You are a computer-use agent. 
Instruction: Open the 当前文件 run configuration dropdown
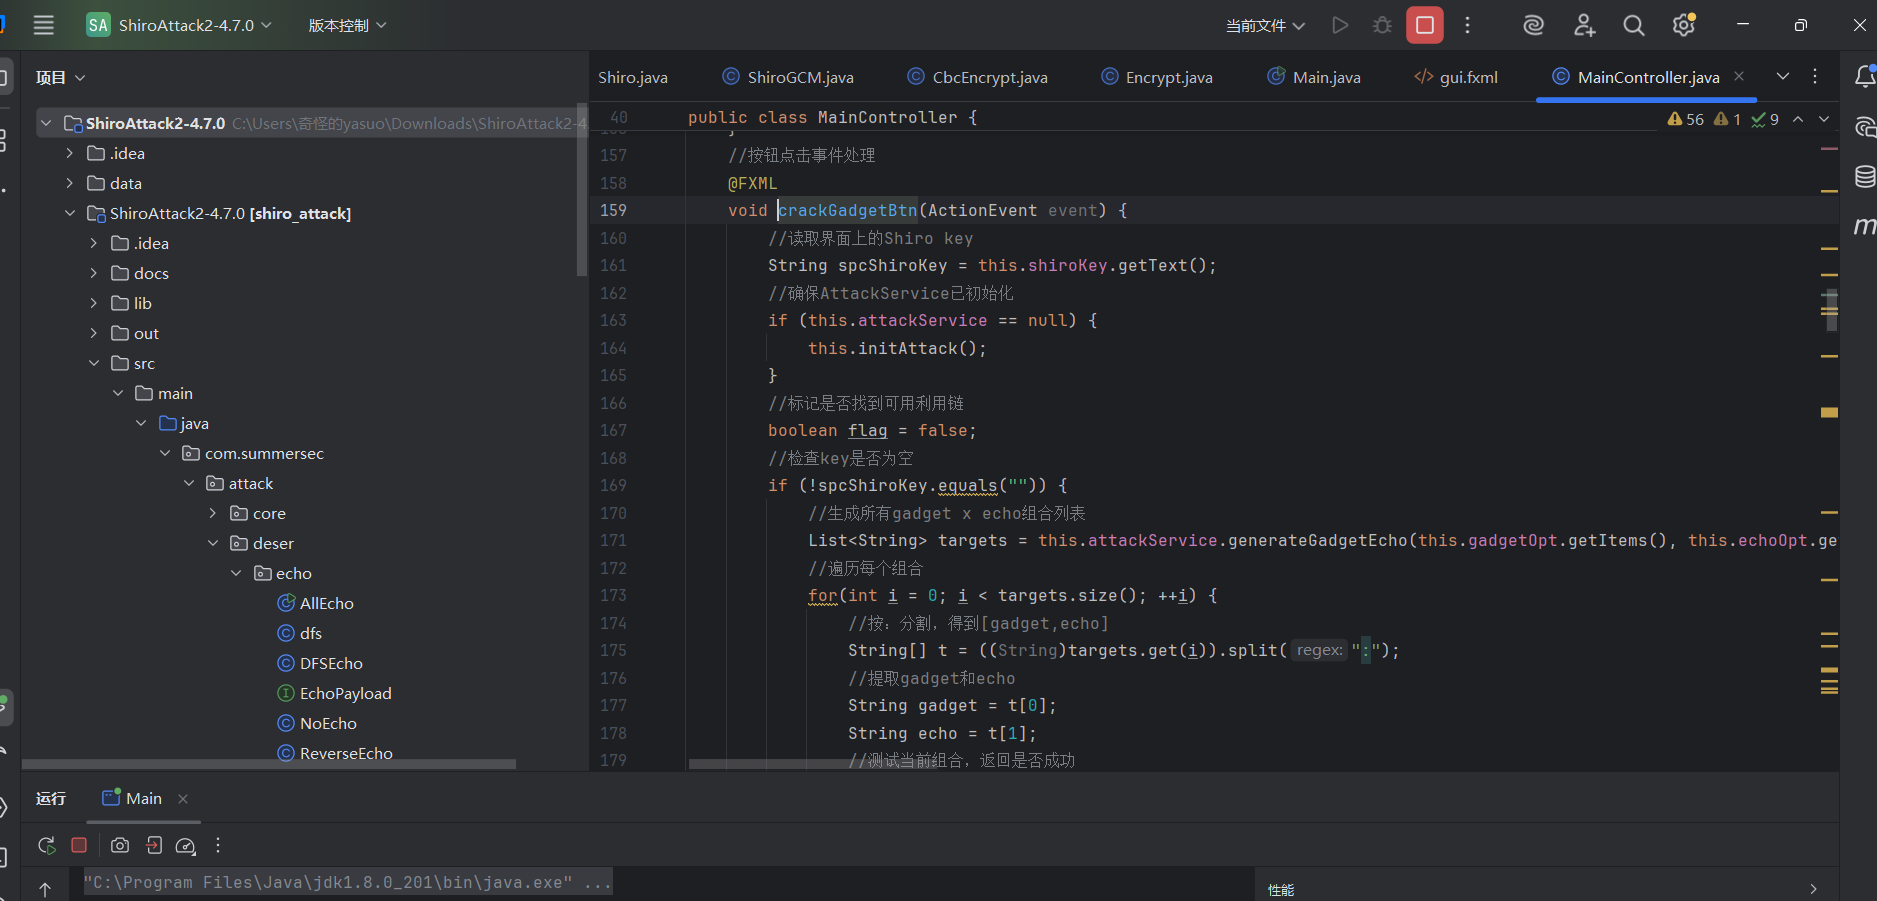[x=1265, y=25]
